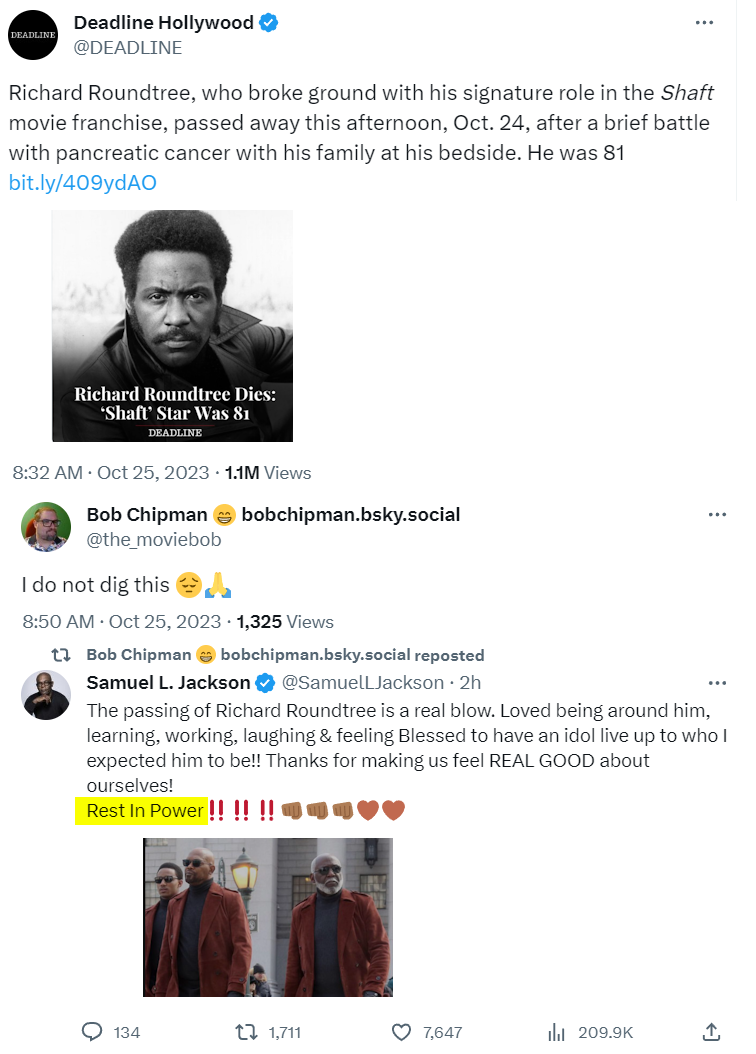Image resolution: width=756 pixels, height=1054 pixels.
Task: Click Deadline Hollywood profile avatar
Action: pos(33,34)
